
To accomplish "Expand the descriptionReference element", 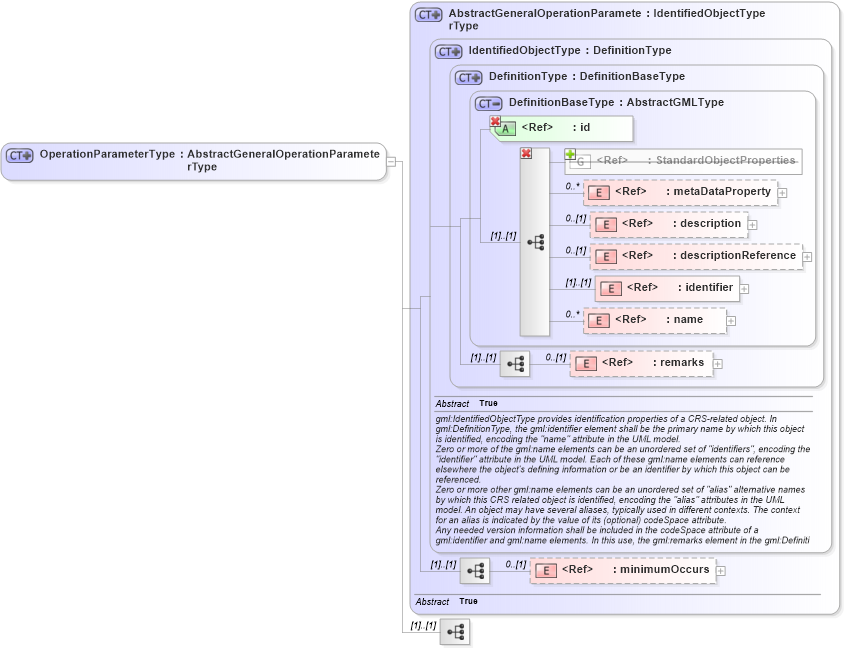I will [x=807, y=257].
